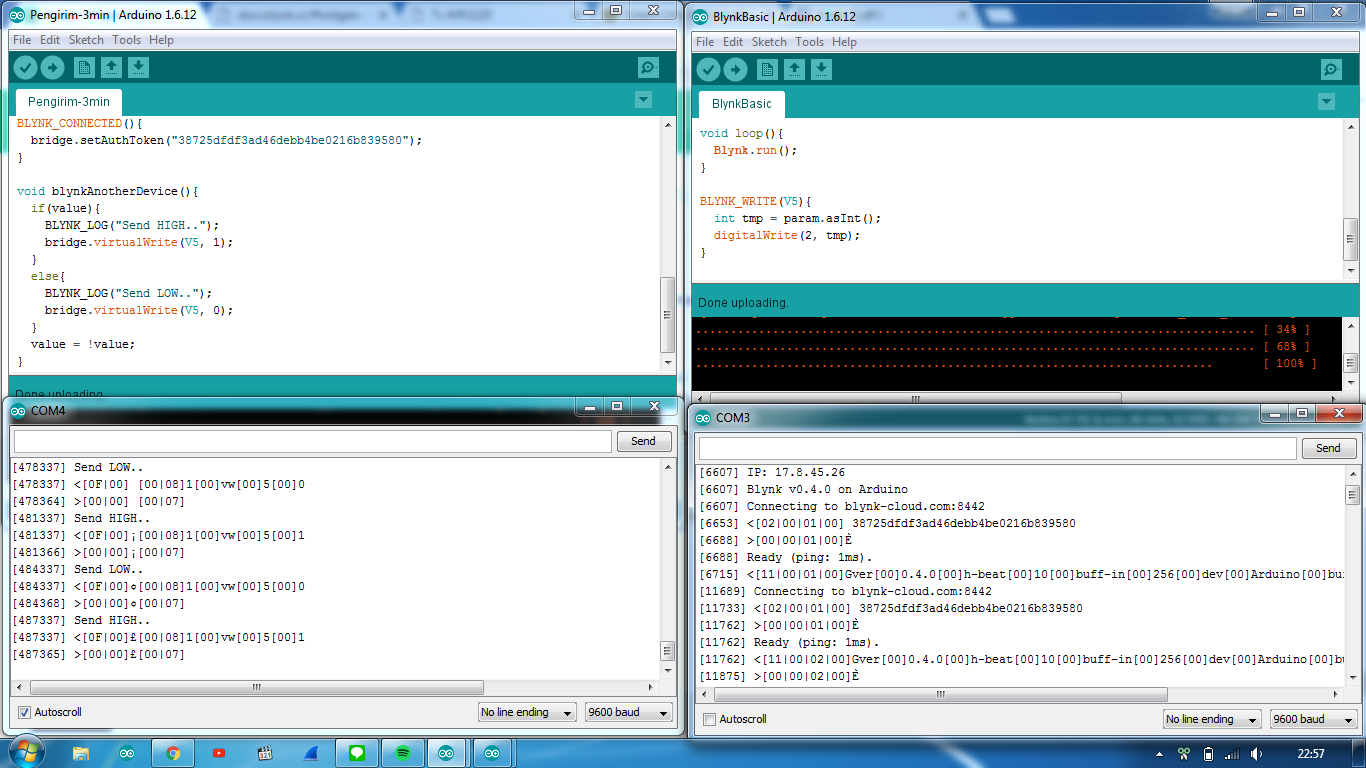Click Save sketch icon in Pengirim-3min window
This screenshot has height=768, width=1366.
tap(139, 67)
